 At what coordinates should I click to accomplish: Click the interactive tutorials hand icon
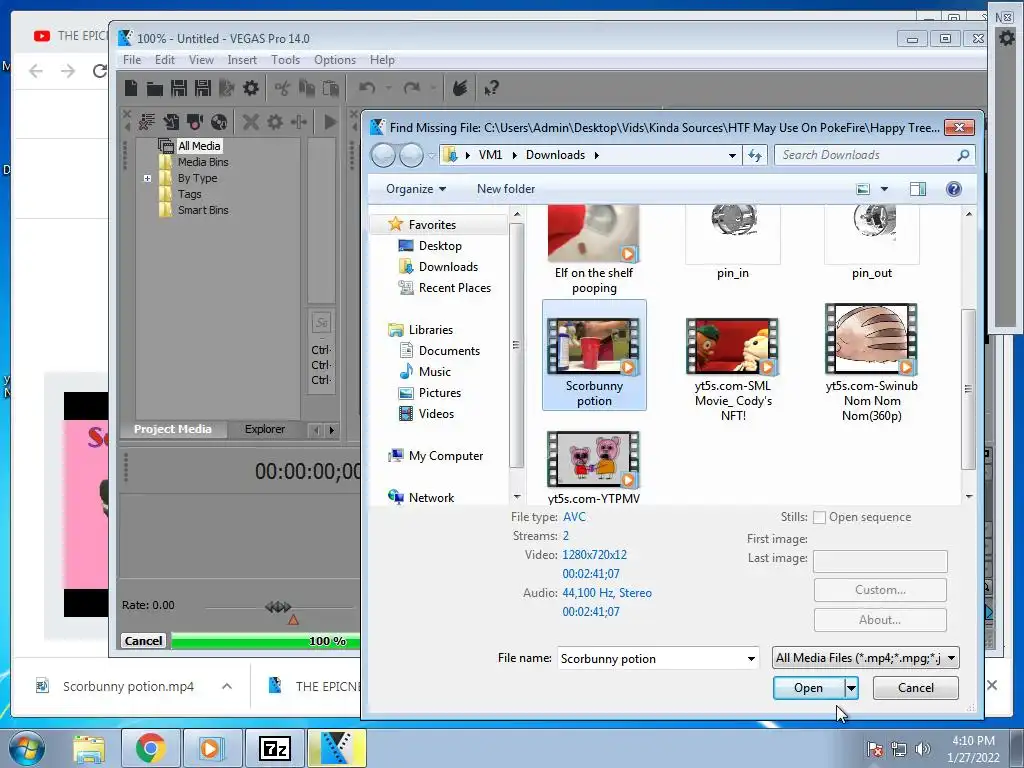tap(460, 88)
